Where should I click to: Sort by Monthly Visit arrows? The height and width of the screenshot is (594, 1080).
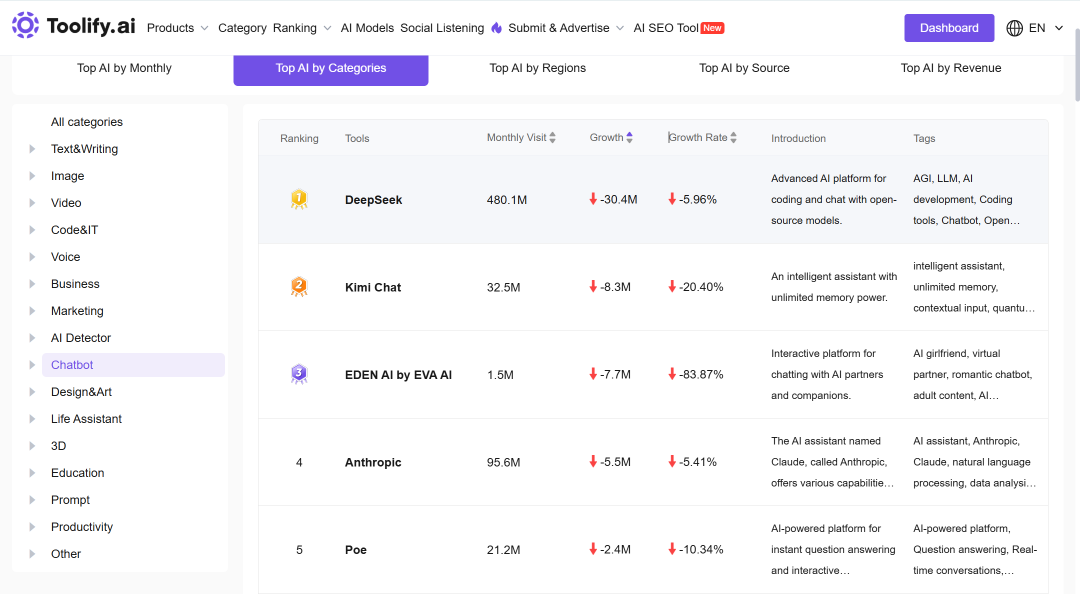click(x=552, y=138)
